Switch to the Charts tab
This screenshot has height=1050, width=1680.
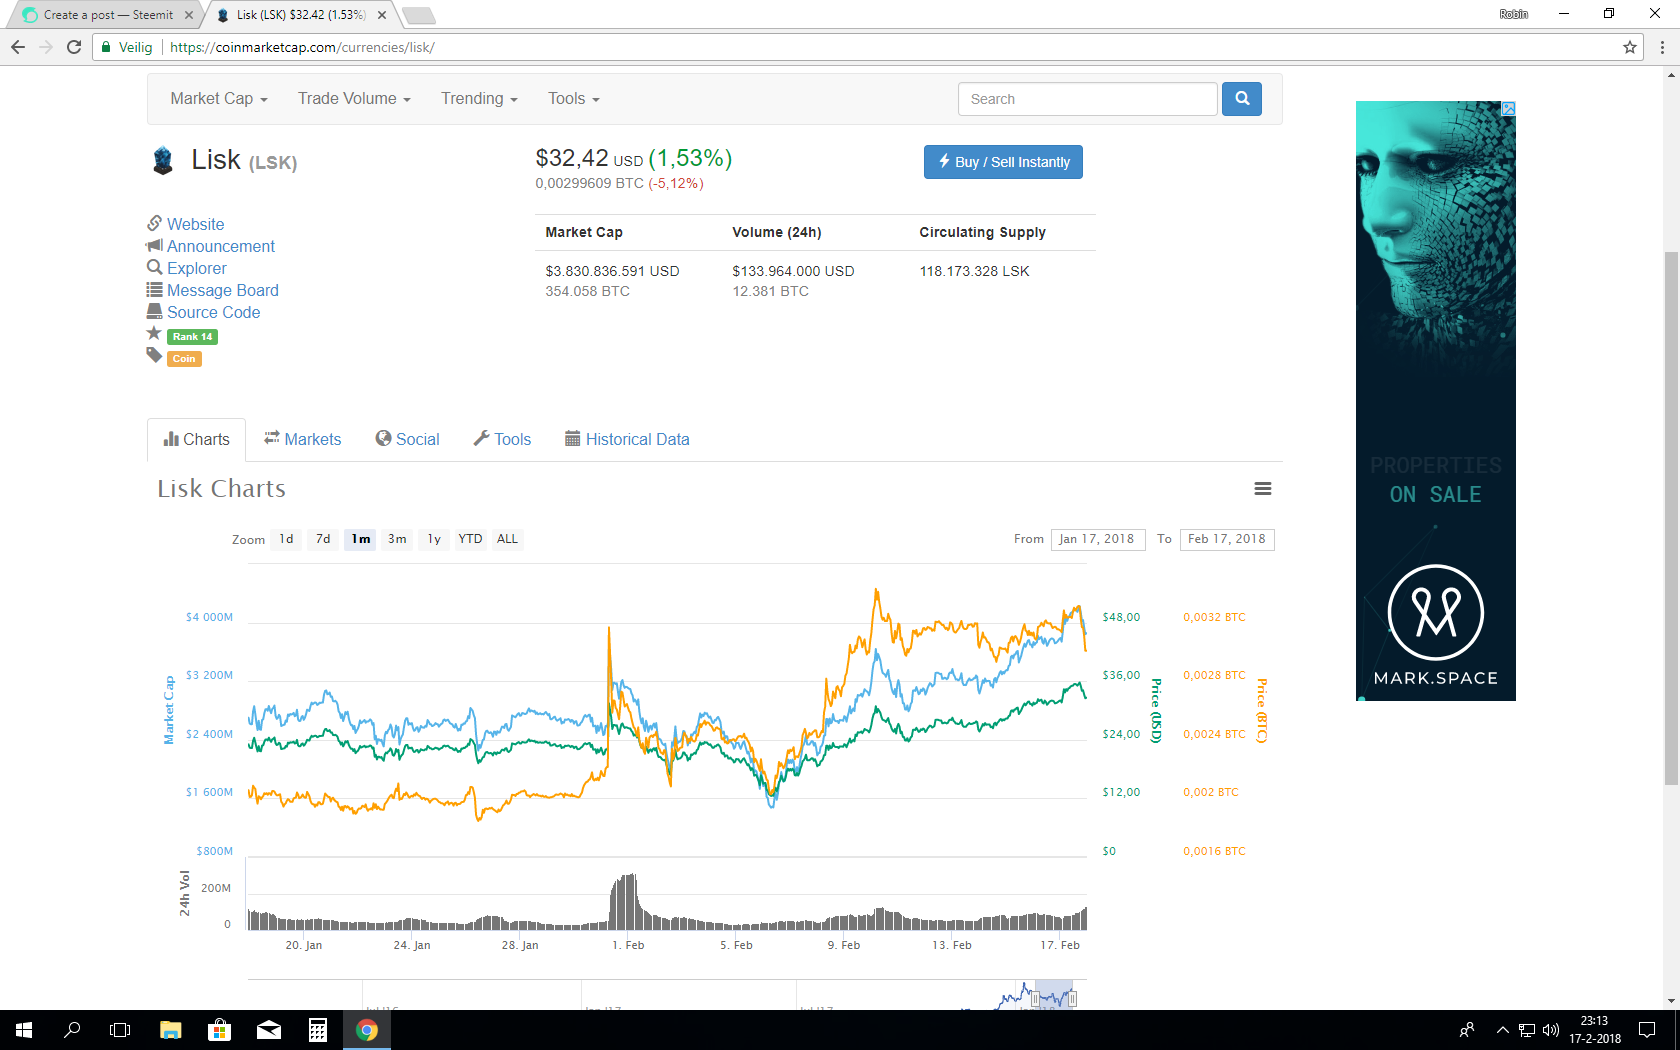(x=196, y=439)
